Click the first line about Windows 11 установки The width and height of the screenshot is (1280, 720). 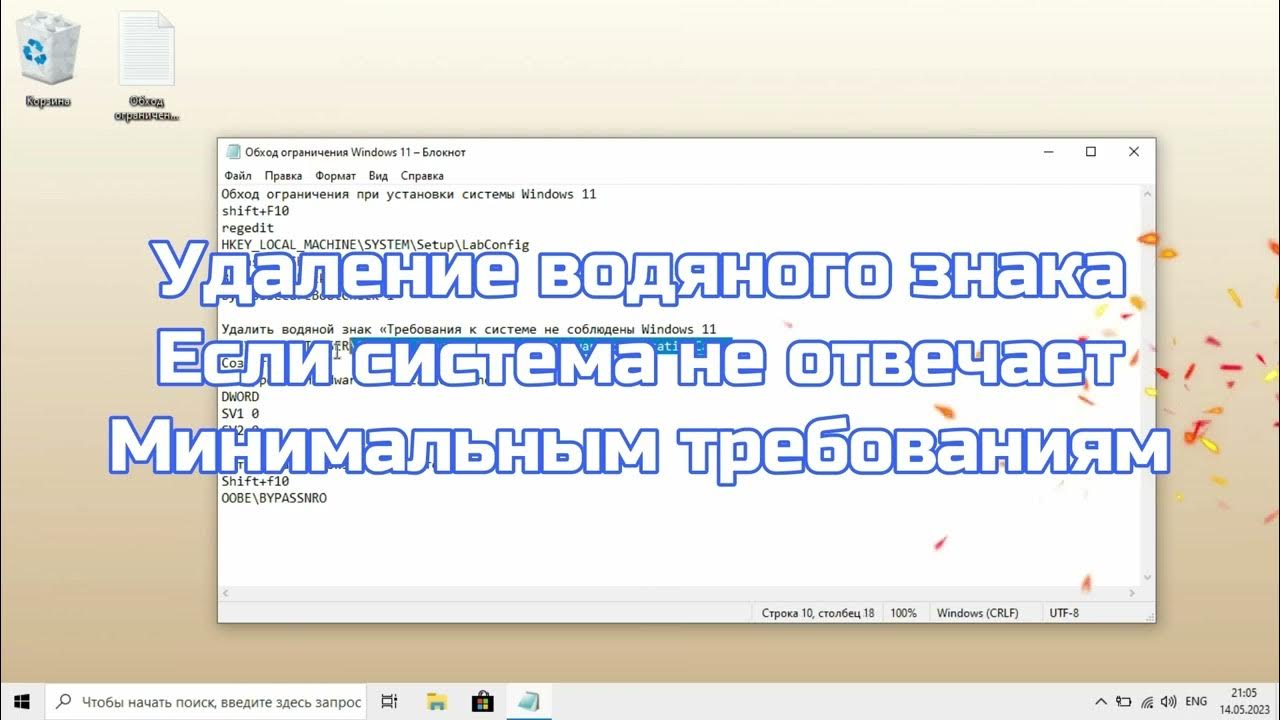408,194
